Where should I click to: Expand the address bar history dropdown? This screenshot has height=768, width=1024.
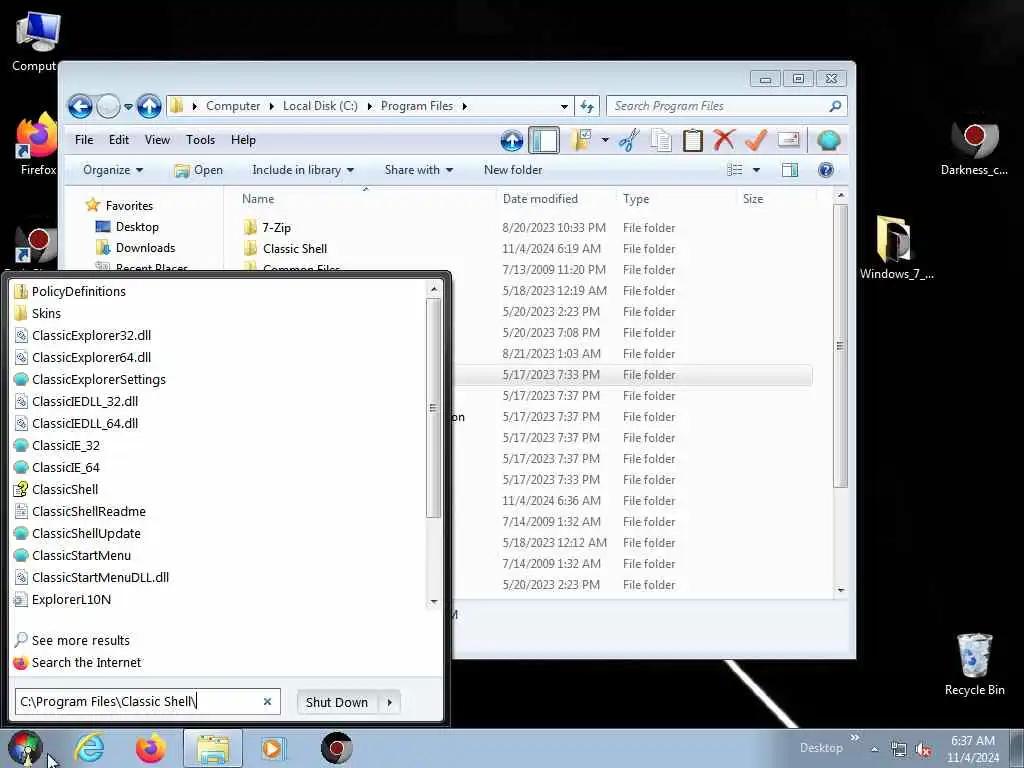click(564, 106)
